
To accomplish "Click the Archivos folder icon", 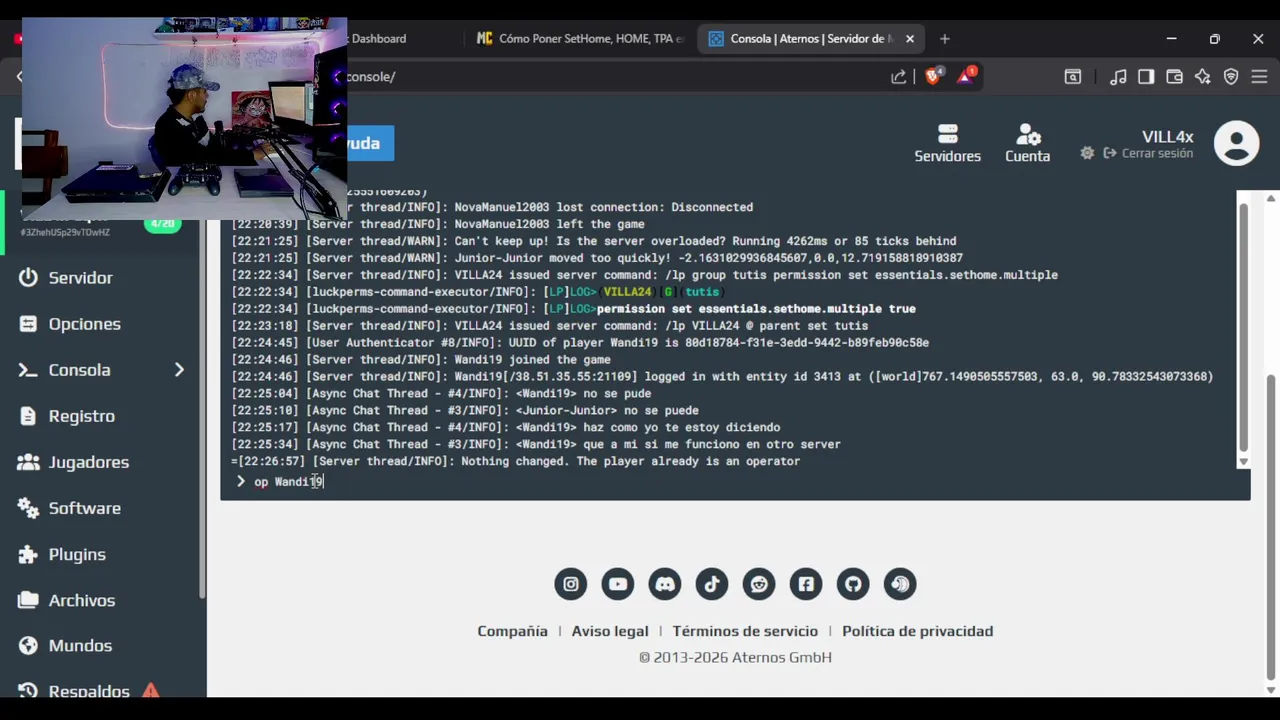I will tap(28, 600).
